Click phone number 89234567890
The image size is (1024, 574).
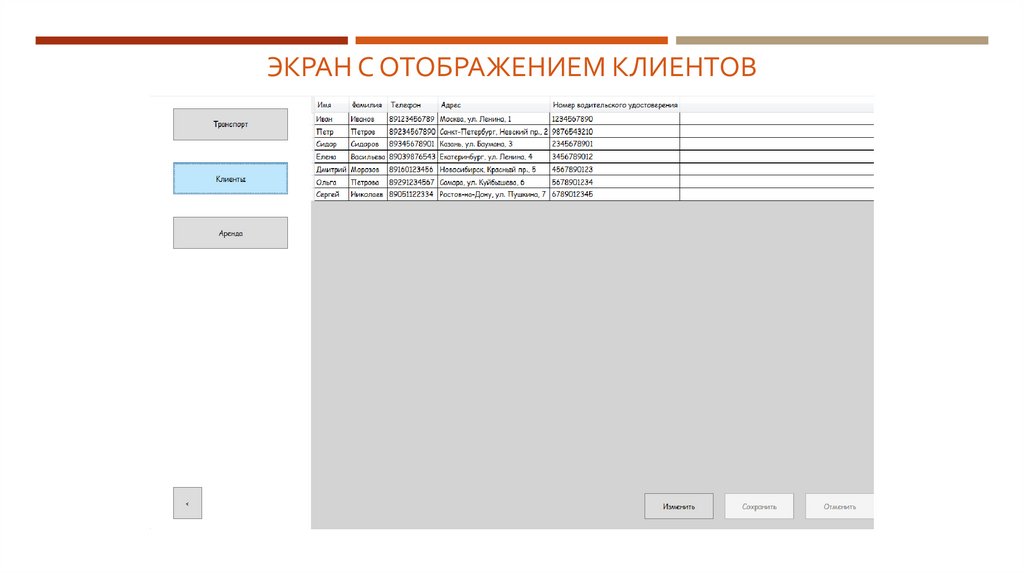412,131
